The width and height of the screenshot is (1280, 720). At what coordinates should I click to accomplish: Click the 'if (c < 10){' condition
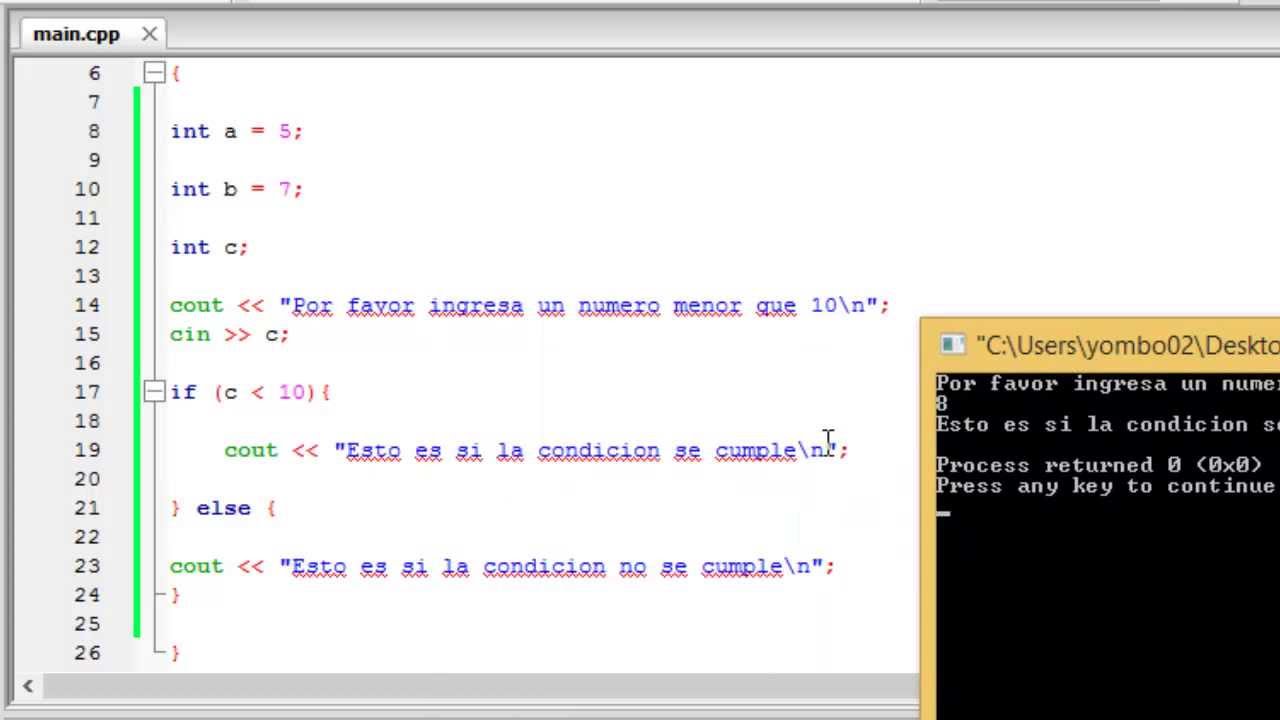tap(250, 392)
